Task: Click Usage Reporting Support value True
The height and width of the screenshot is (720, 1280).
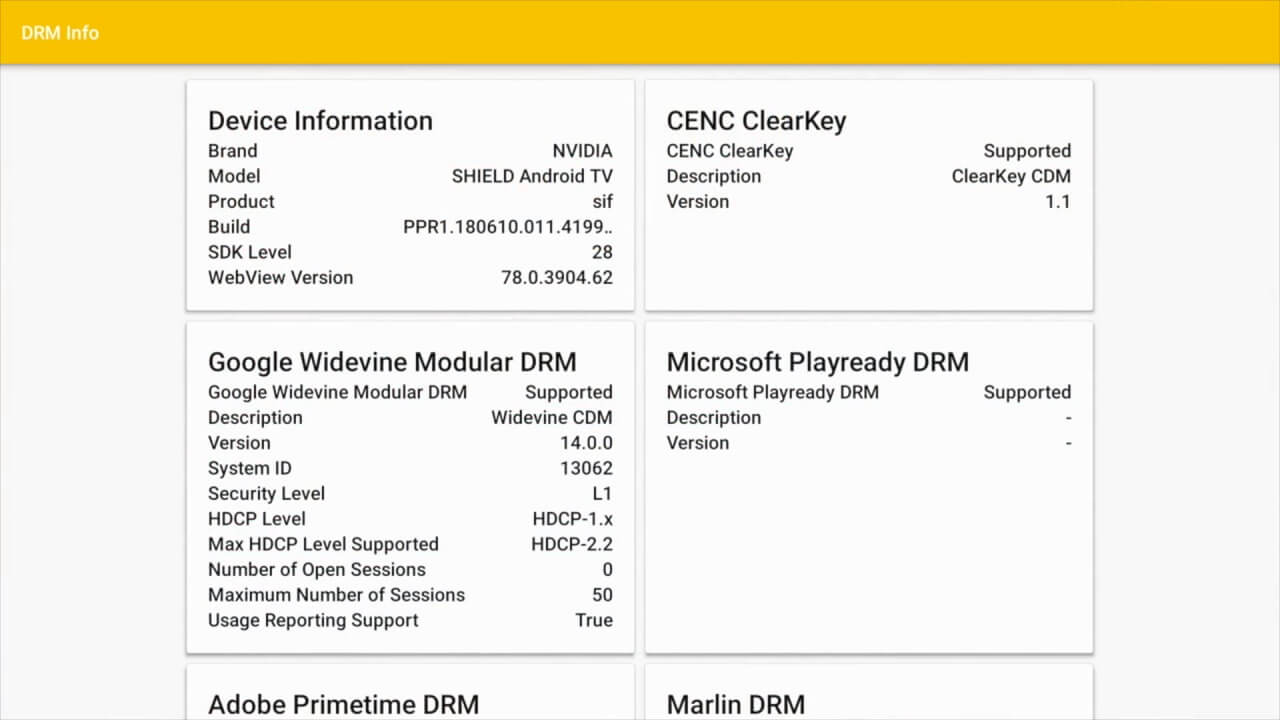Action: click(x=594, y=620)
